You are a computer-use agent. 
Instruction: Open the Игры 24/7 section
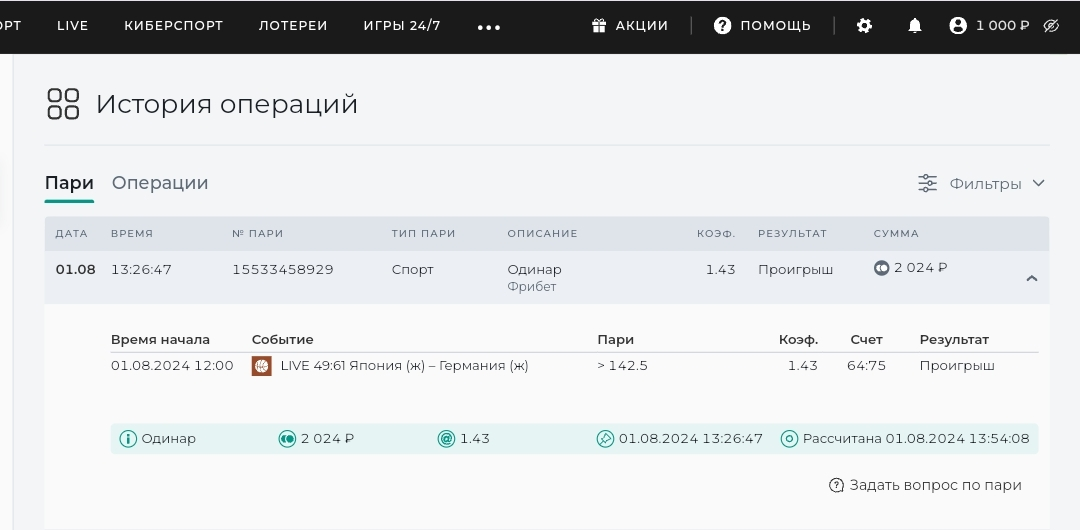pyautogui.click(x=402, y=26)
